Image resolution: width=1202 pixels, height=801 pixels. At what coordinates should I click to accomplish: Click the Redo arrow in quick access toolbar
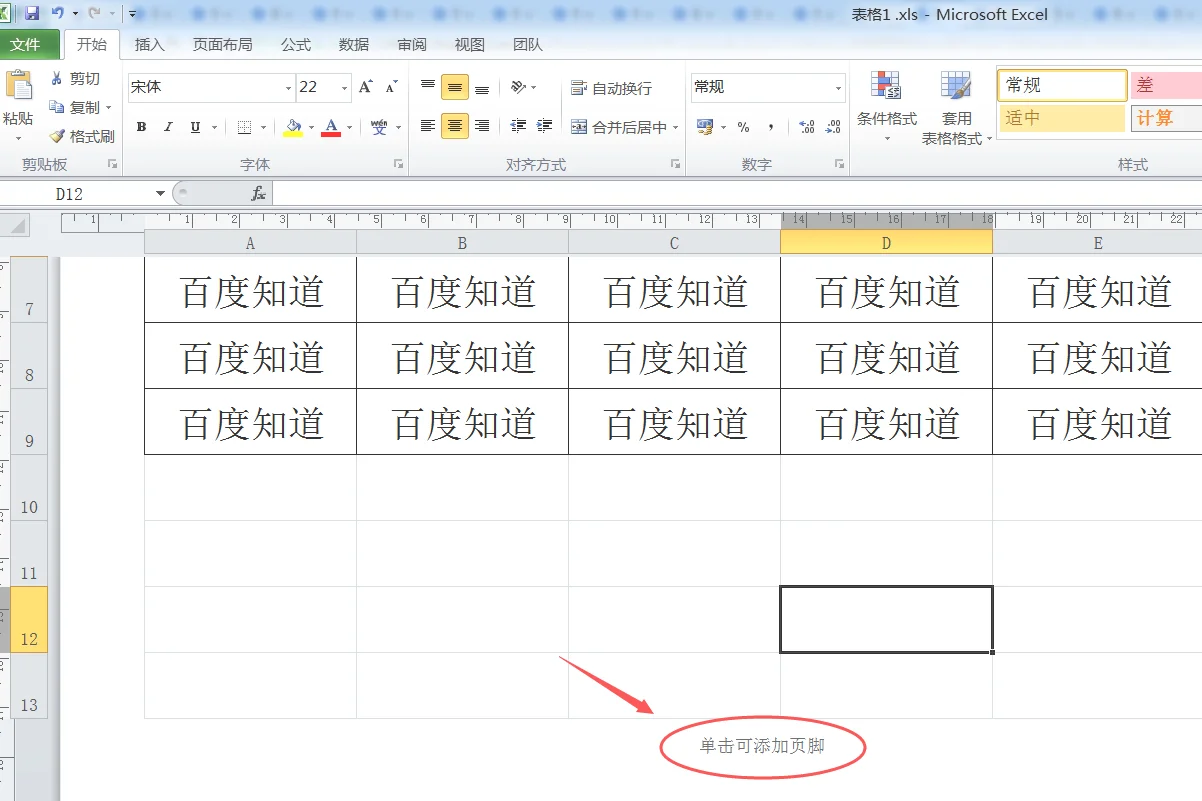(94, 14)
